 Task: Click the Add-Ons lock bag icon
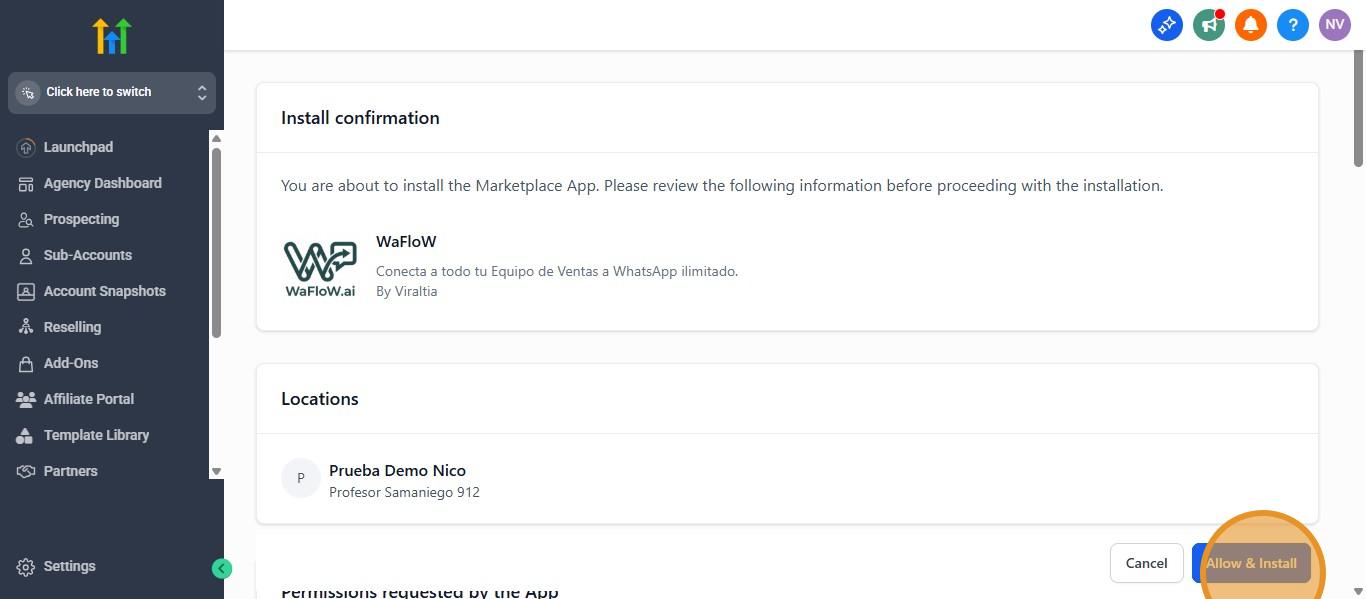point(26,363)
